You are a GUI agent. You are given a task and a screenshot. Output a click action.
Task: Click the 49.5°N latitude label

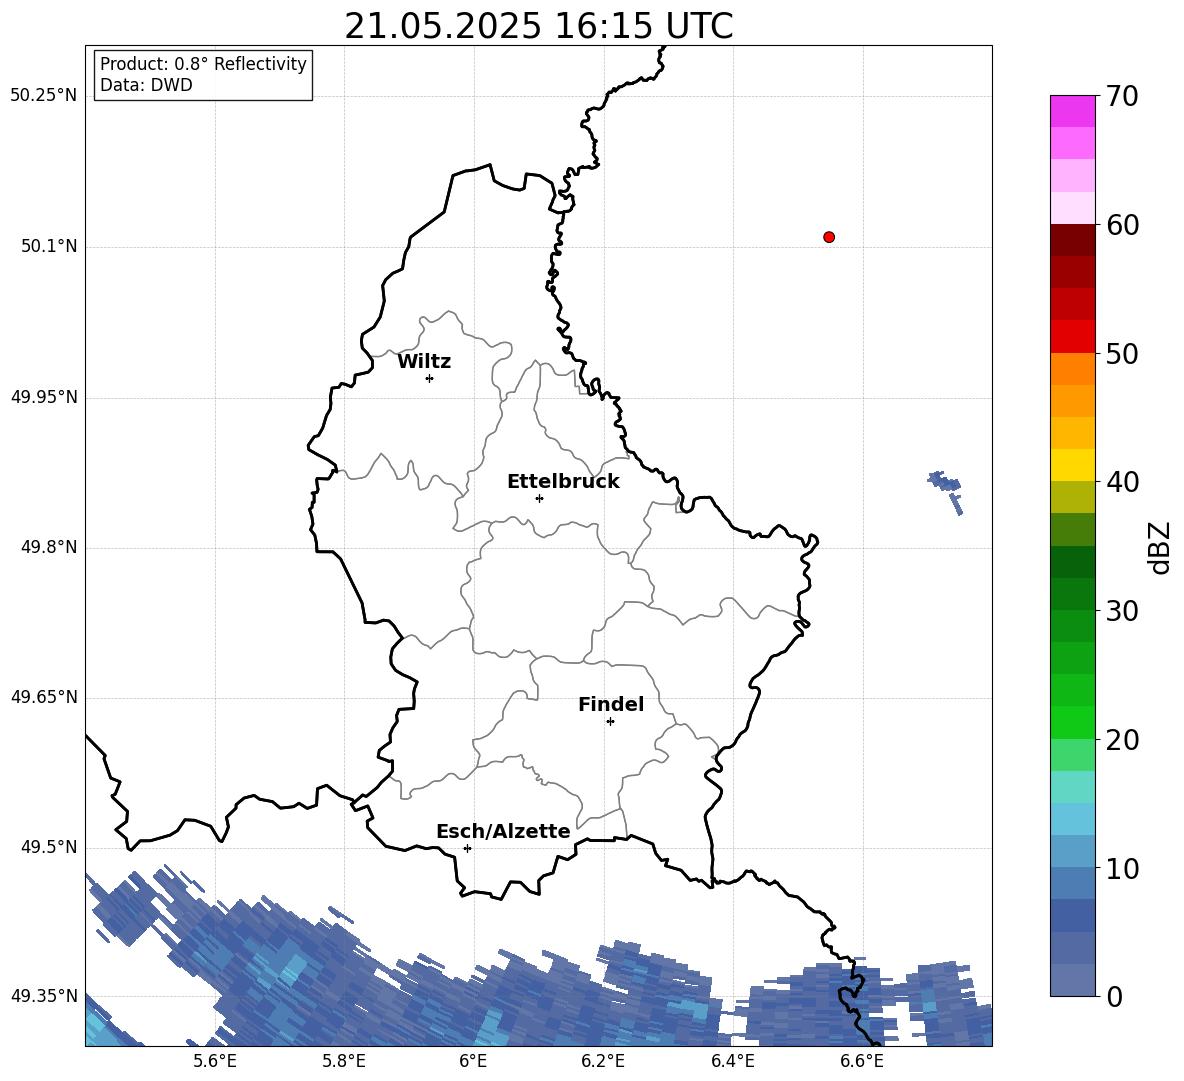point(49,847)
